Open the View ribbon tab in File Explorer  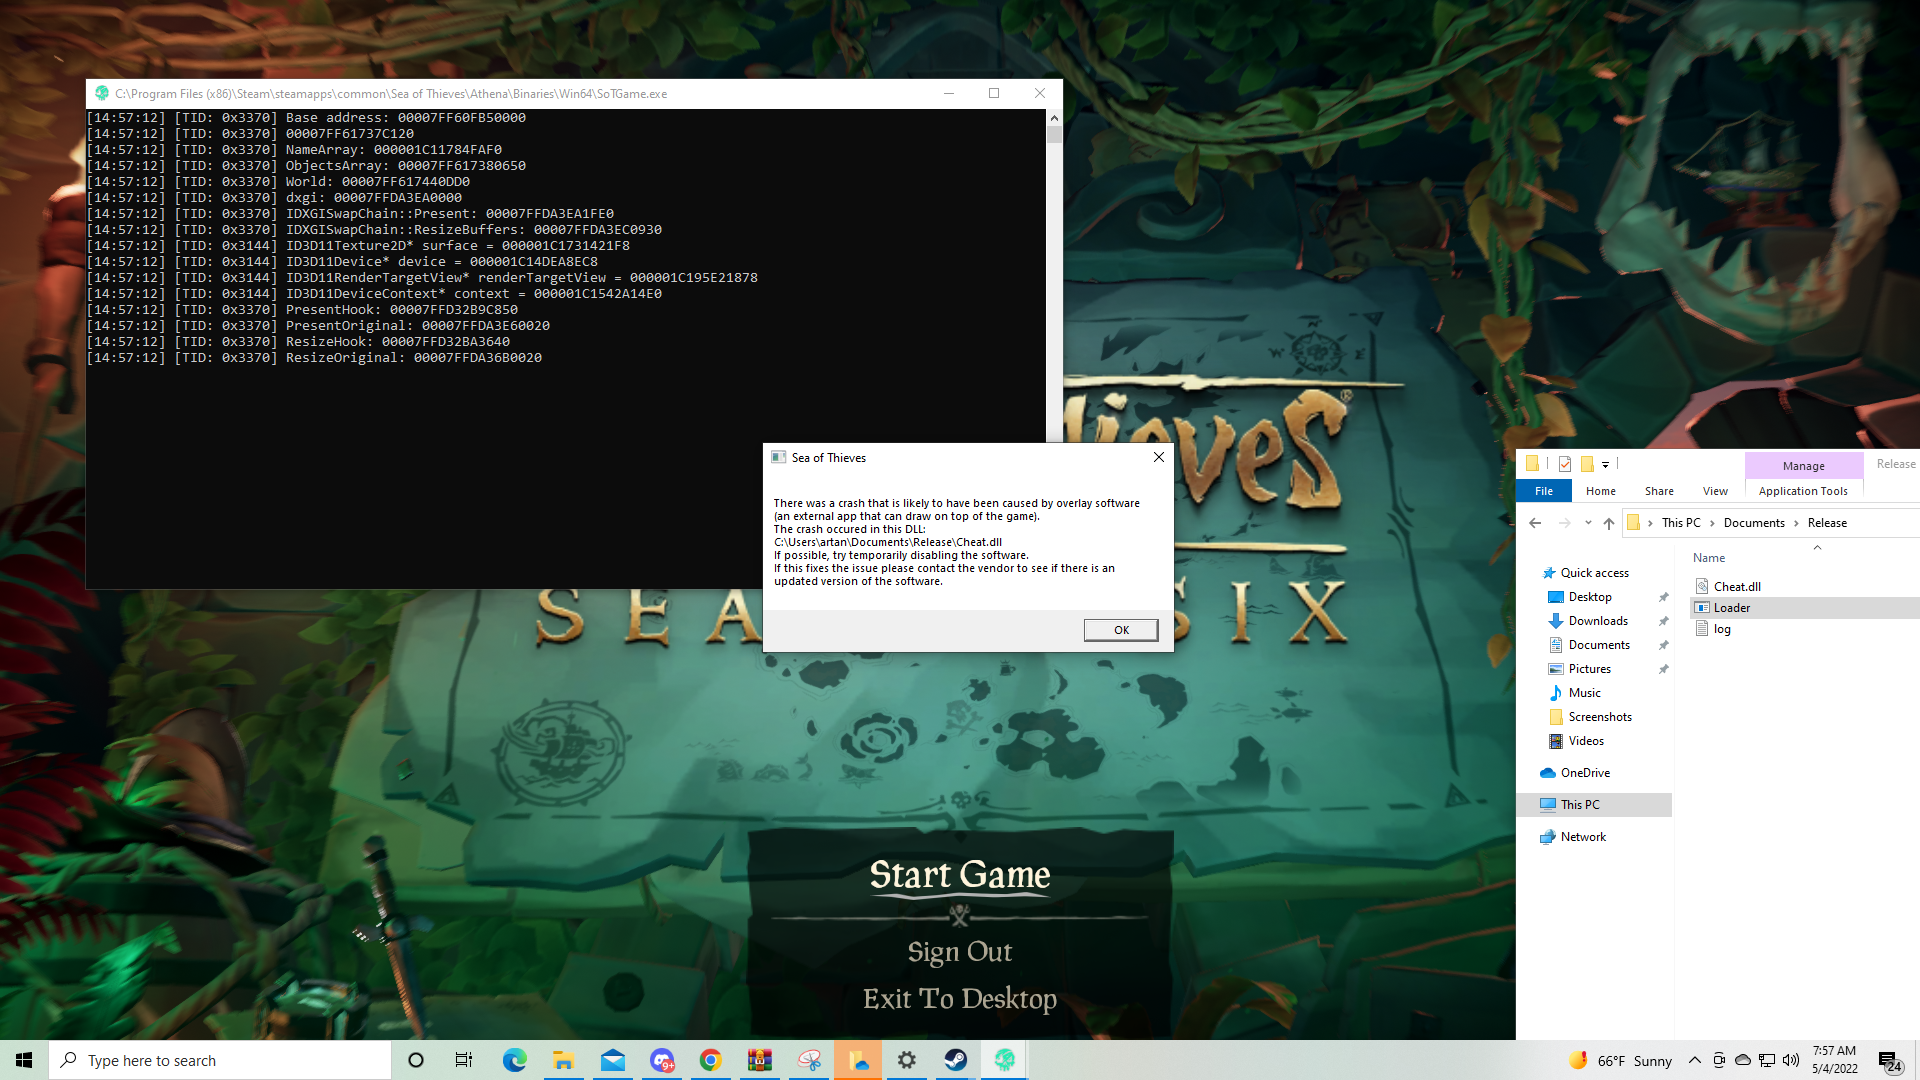[x=1715, y=491]
